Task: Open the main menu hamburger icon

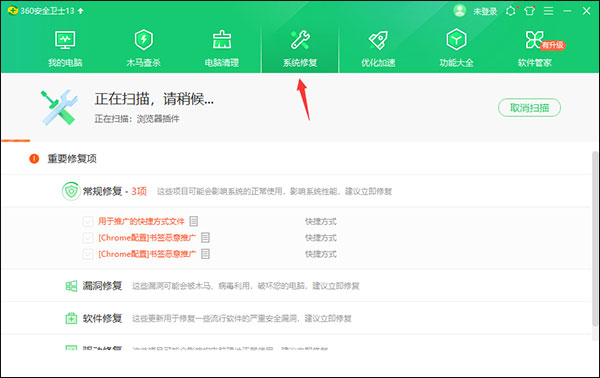Action: [548, 11]
